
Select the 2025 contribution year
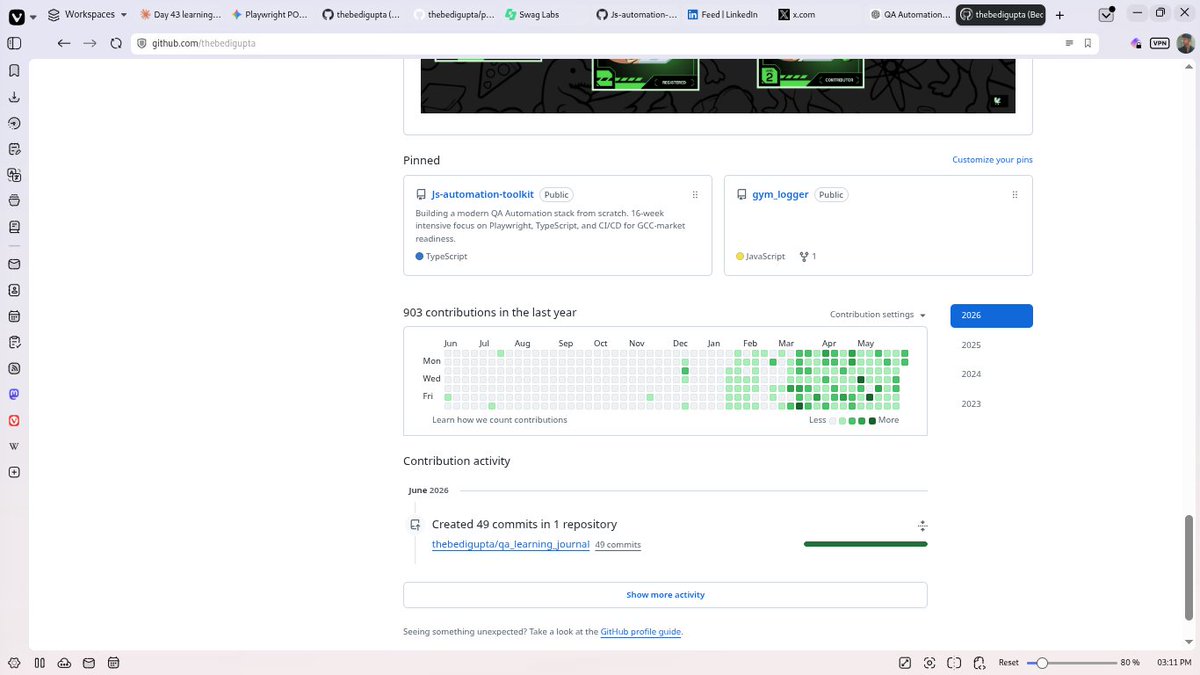971,345
